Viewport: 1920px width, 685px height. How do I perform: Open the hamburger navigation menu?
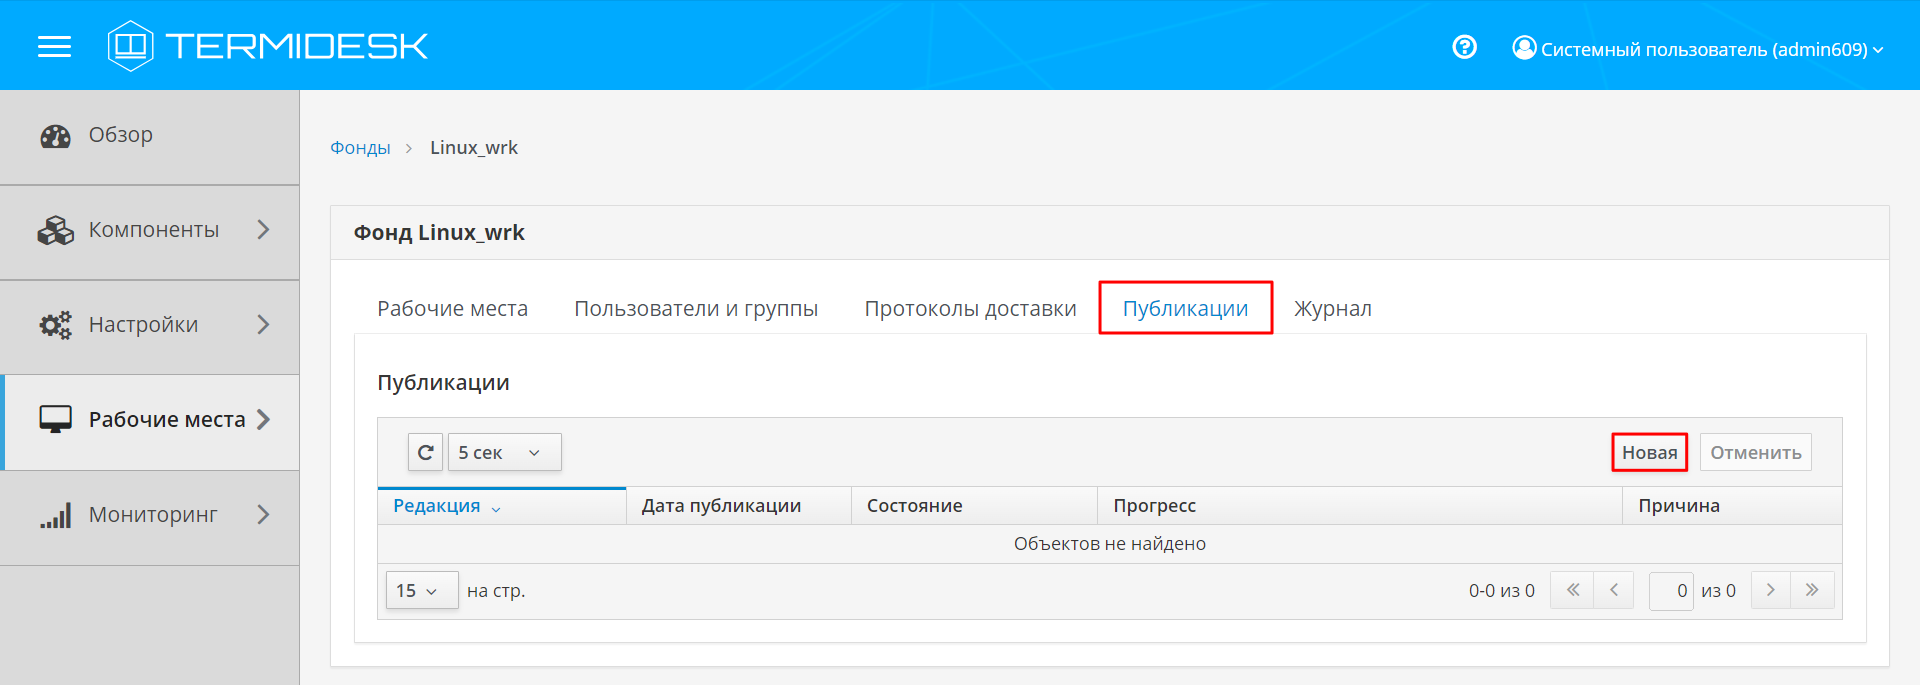[54, 47]
